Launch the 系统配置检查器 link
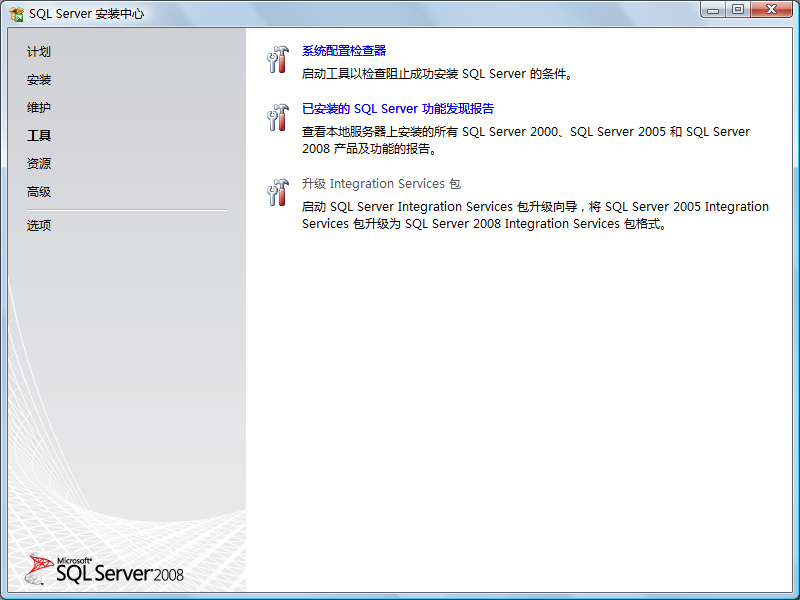 (x=344, y=51)
